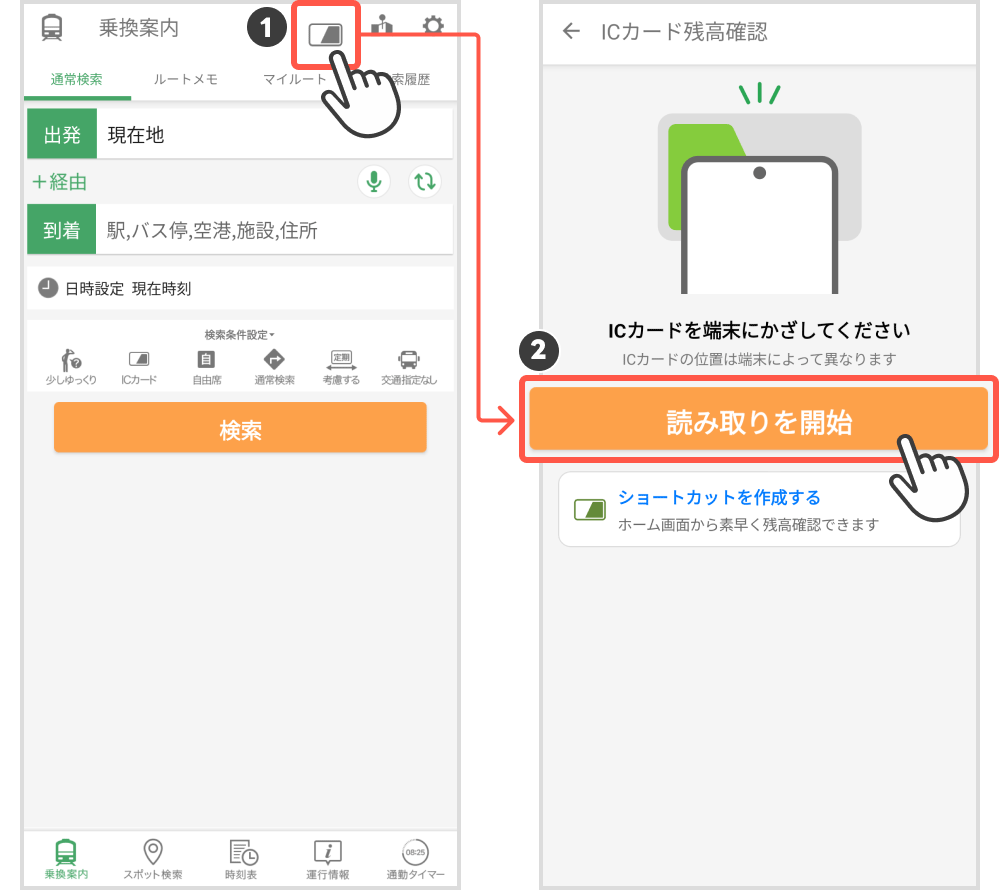
Task: Open the 検索条件設定 dropdown
Action: click(x=240, y=336)
